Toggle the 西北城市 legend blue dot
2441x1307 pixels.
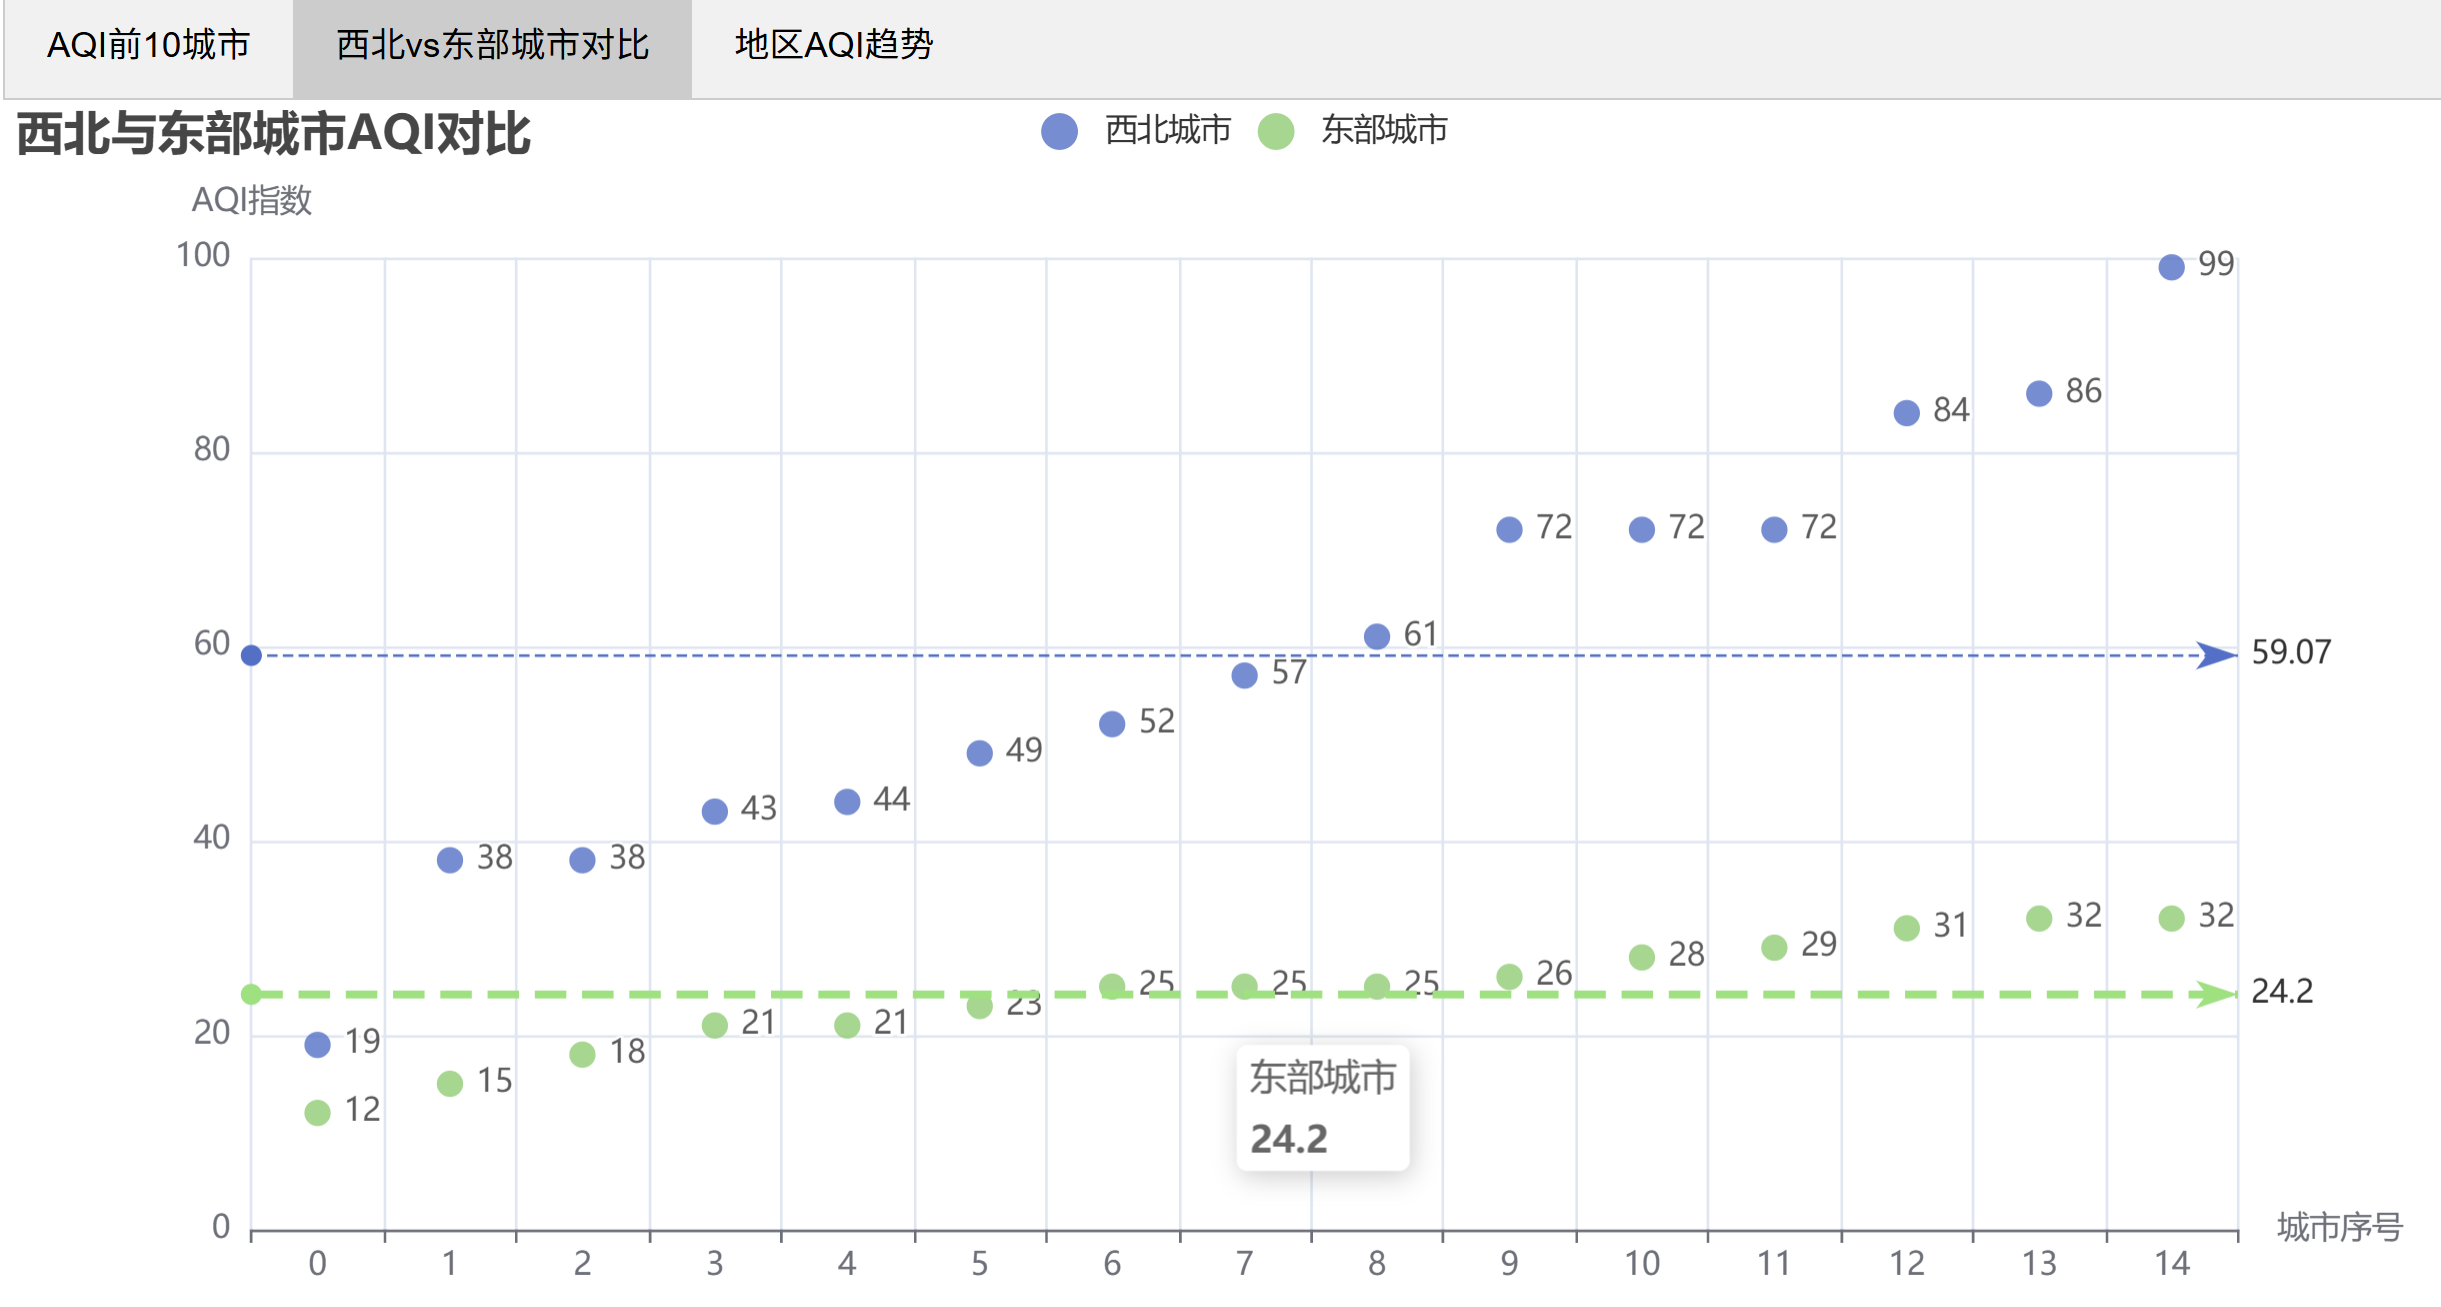(1059, 131)
